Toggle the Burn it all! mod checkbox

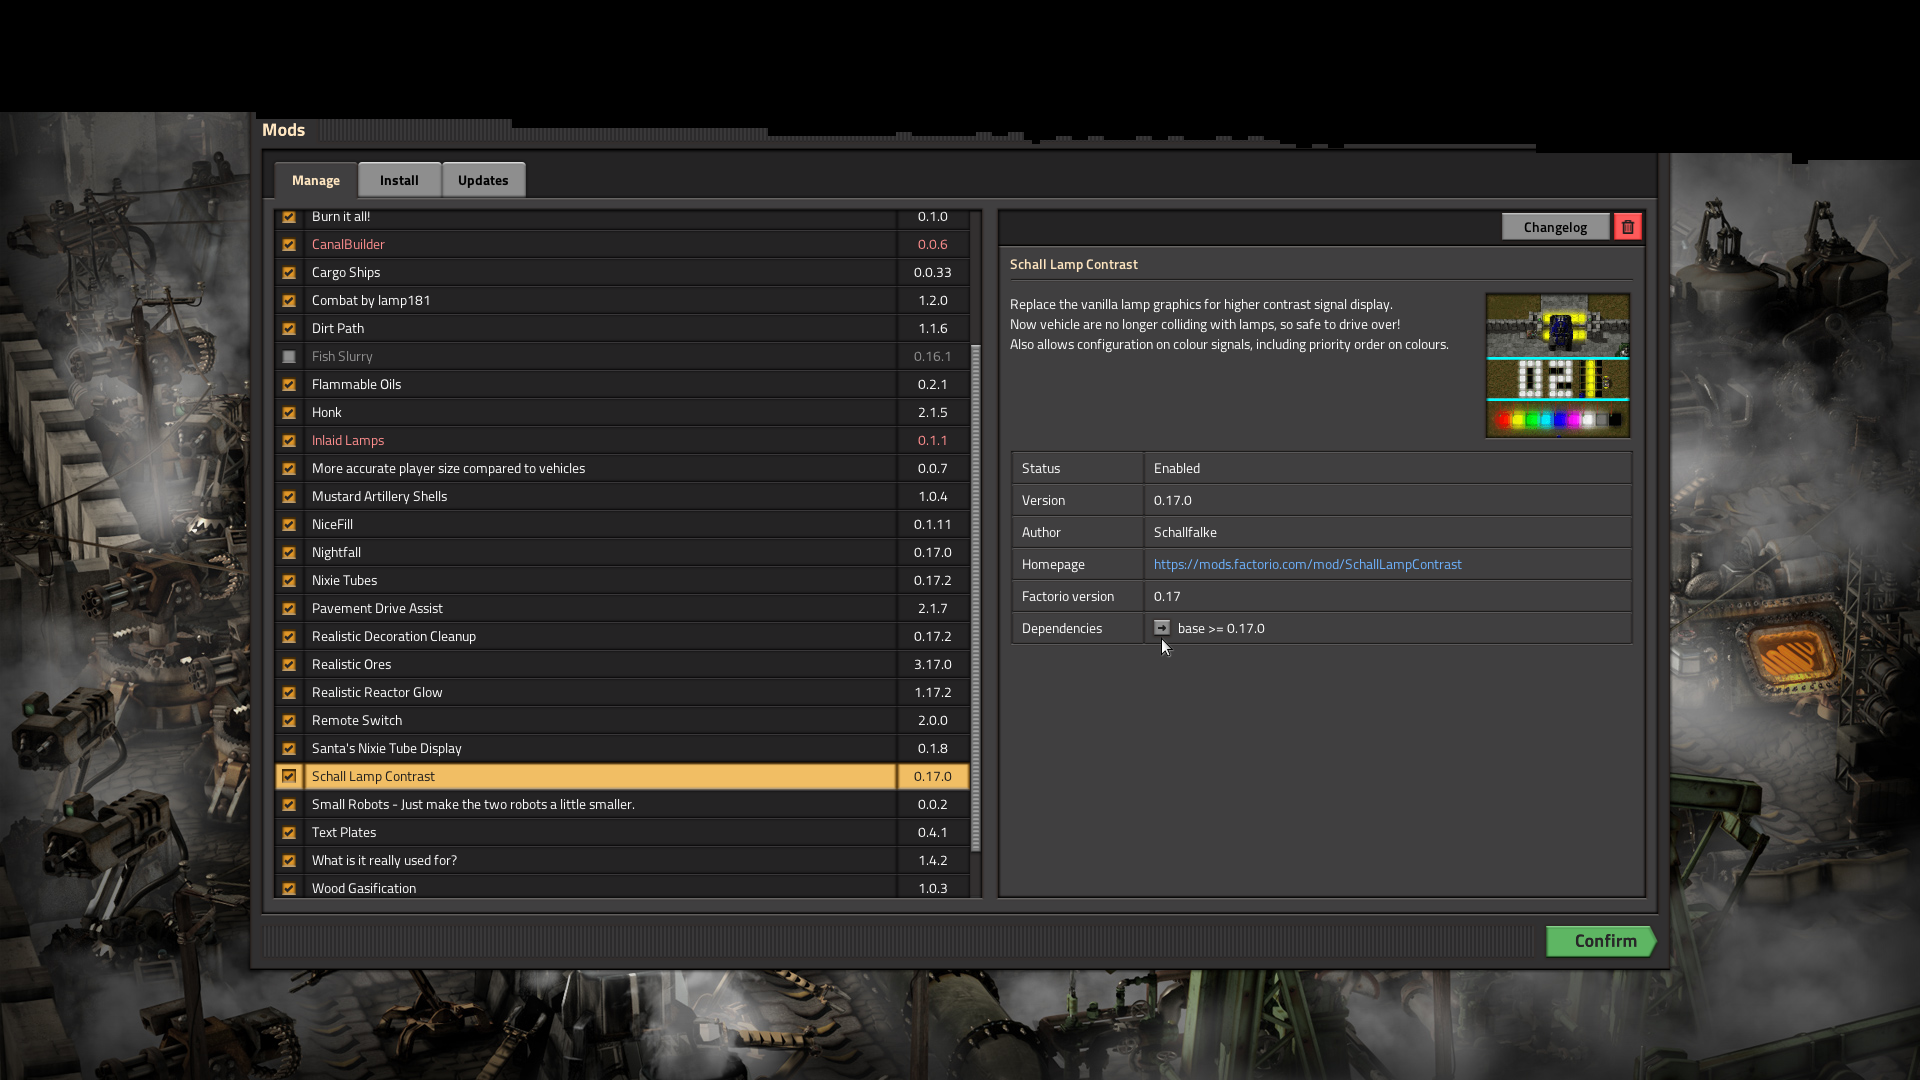coord(289,217)
